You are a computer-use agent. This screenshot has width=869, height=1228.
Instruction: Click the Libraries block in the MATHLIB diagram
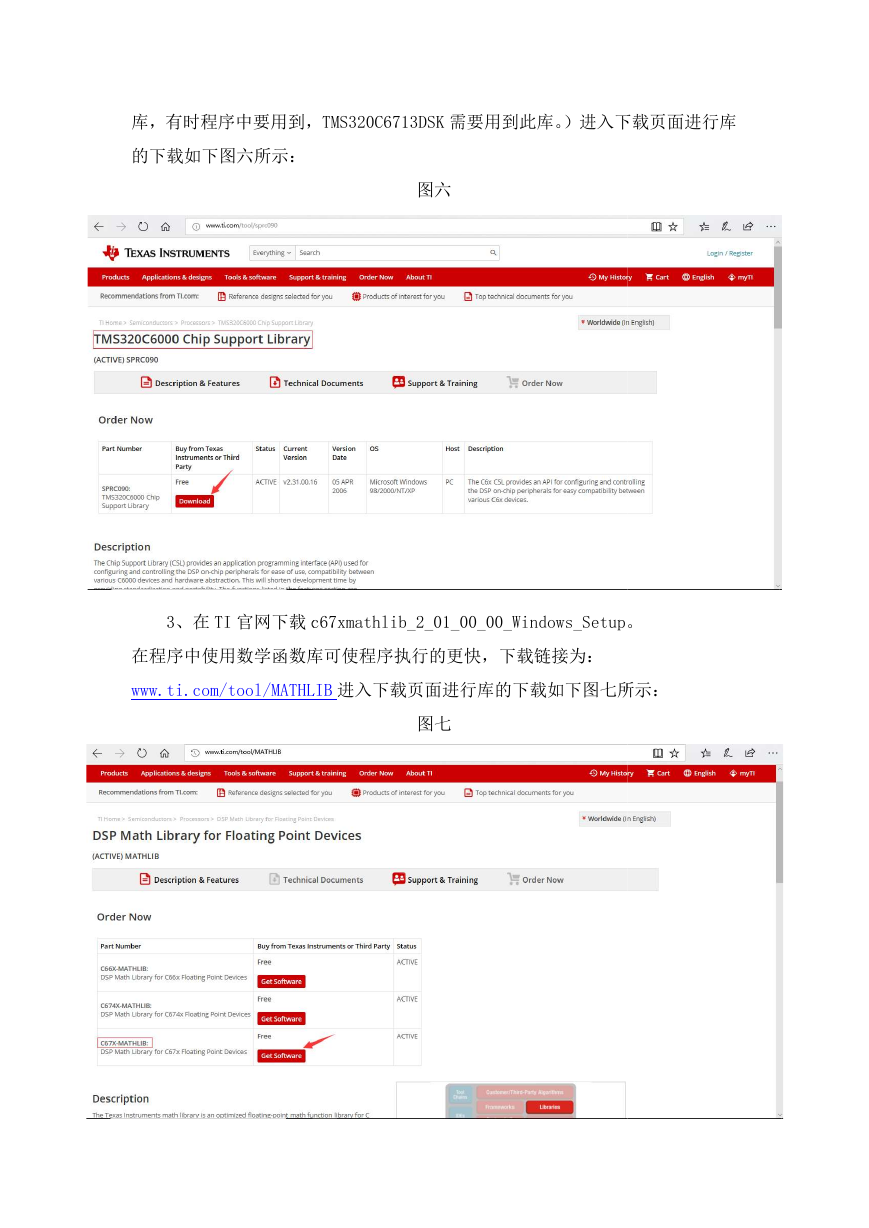click(x=550, y=1107)
